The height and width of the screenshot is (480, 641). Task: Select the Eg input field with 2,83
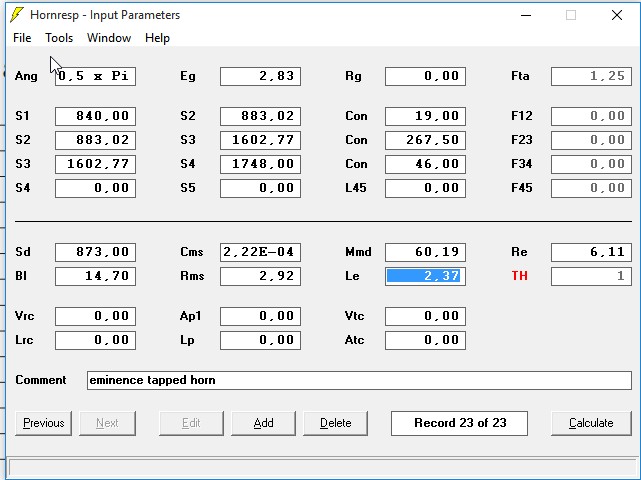260,76
